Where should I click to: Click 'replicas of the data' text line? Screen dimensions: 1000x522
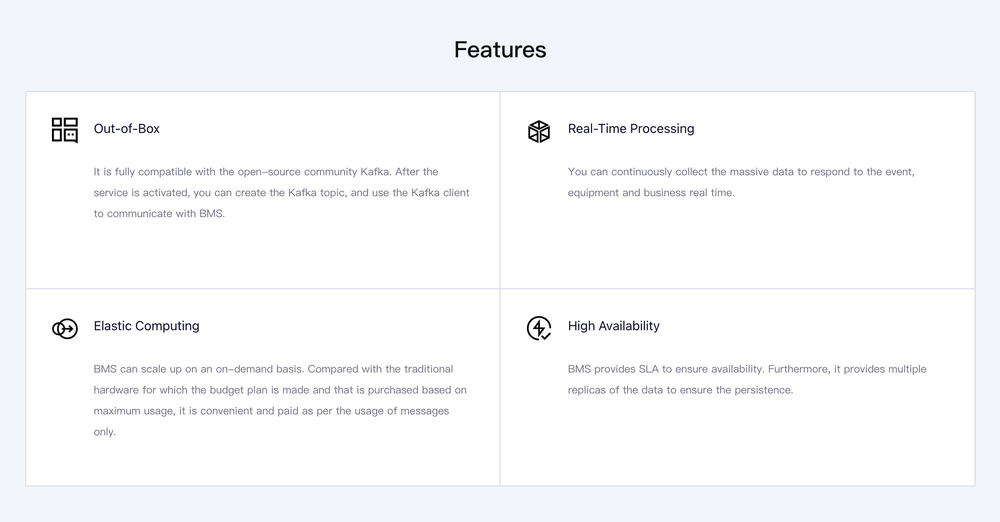(680, 390)
